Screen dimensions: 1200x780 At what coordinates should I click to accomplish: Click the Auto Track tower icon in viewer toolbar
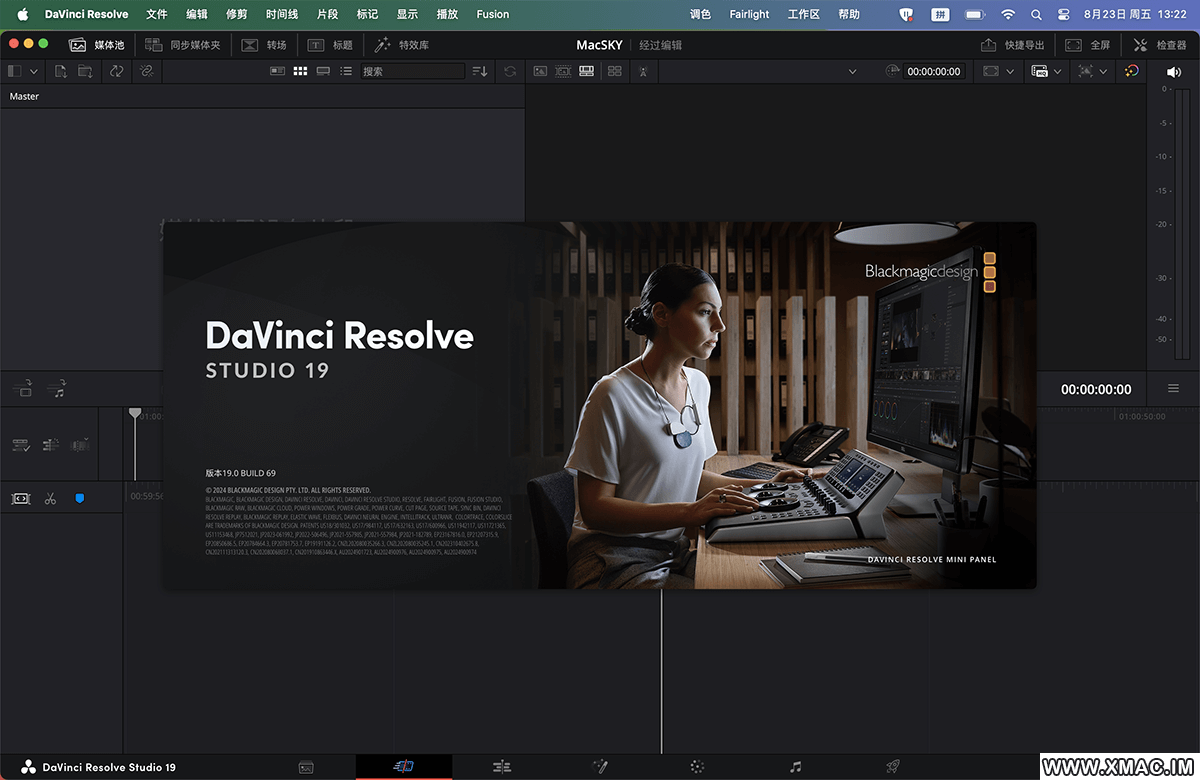(643, 71)
